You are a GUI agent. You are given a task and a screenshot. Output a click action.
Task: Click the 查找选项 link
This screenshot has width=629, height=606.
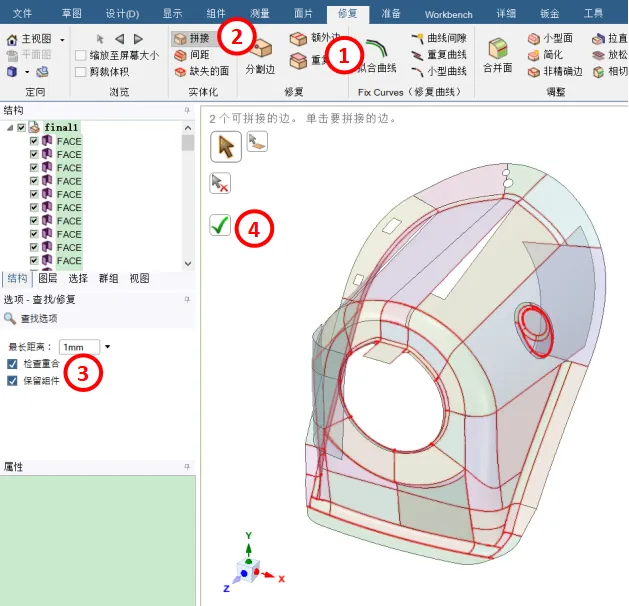click(x=38, y=318)
